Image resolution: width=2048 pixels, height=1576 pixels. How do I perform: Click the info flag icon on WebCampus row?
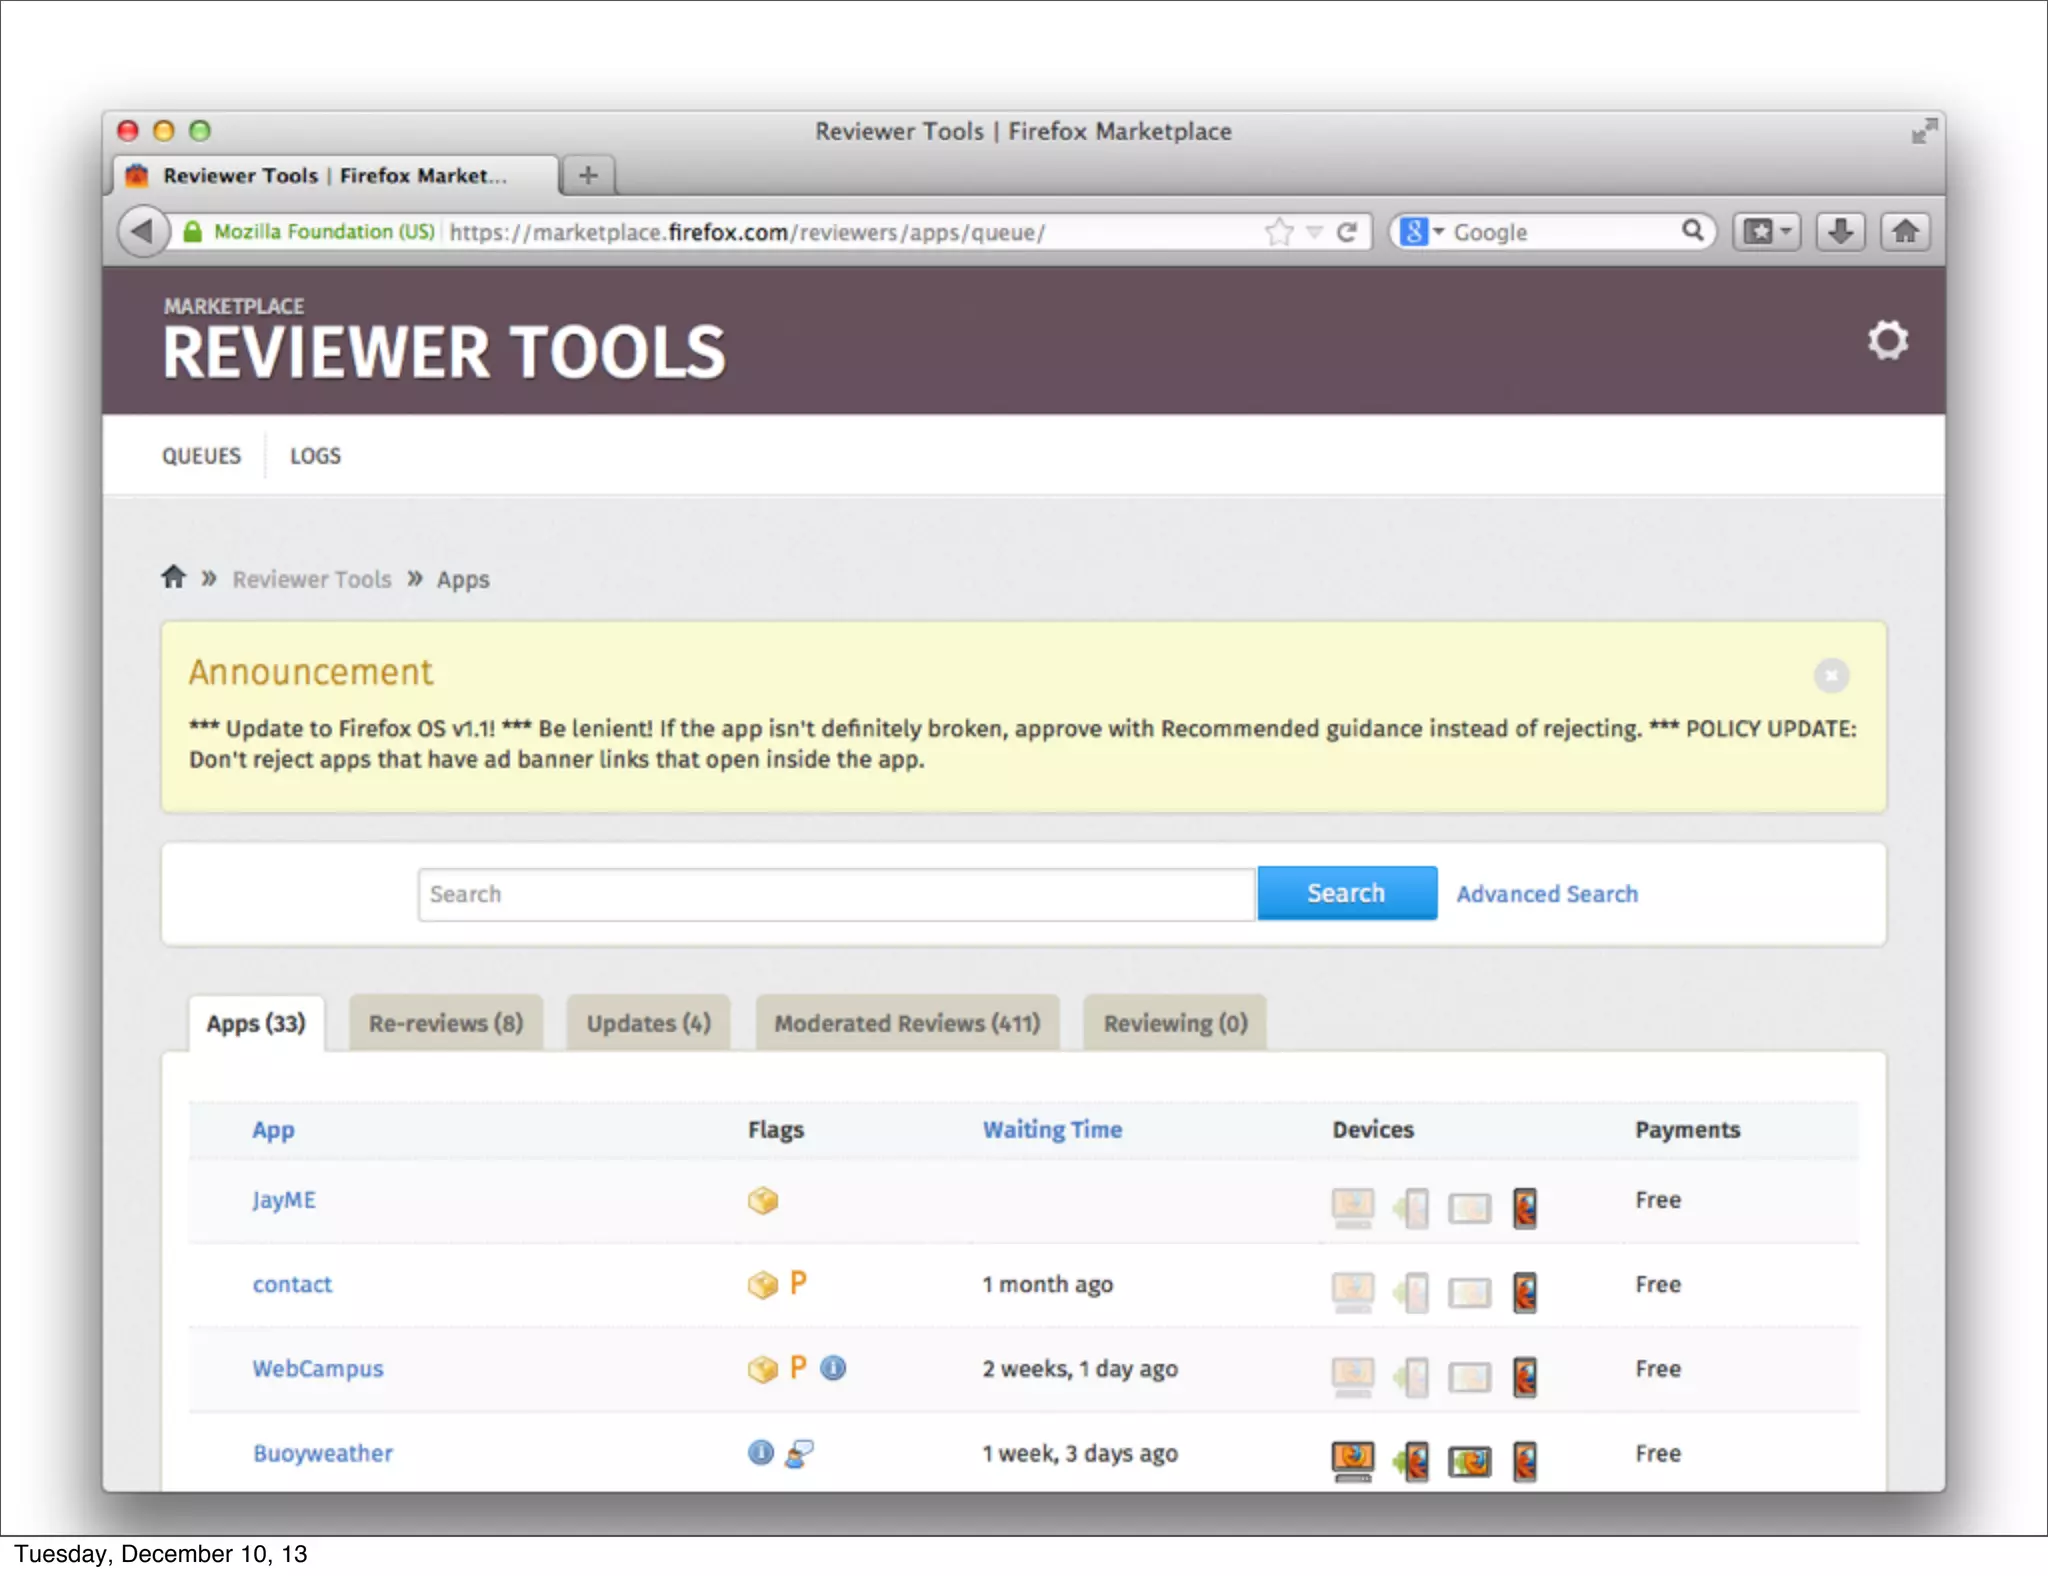833,1368
